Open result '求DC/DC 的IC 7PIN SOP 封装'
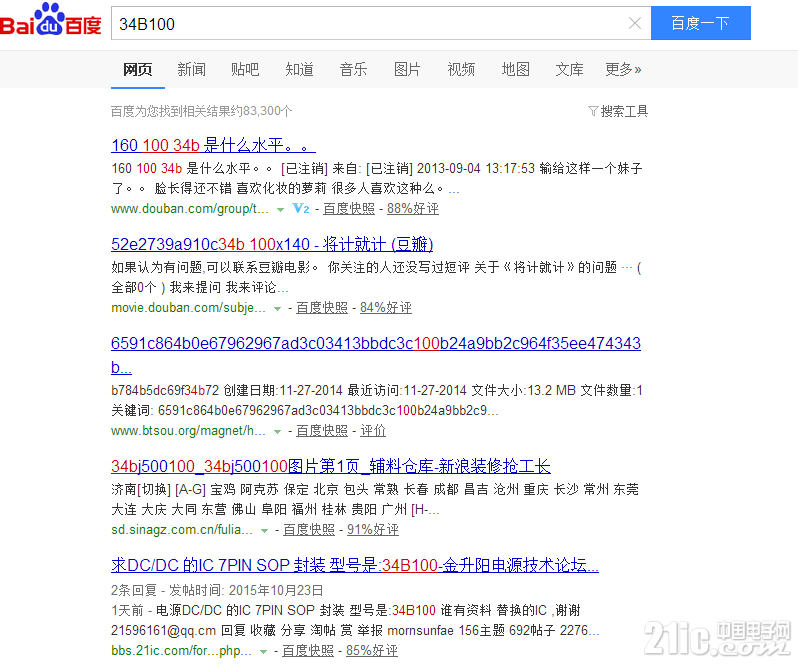 pos(355,565)
